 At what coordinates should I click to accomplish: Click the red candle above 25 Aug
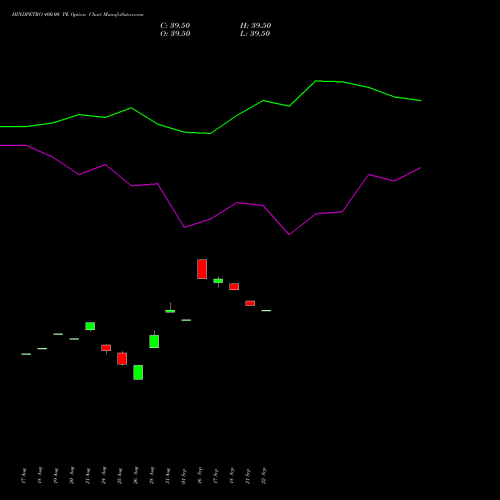click(122, 359)
